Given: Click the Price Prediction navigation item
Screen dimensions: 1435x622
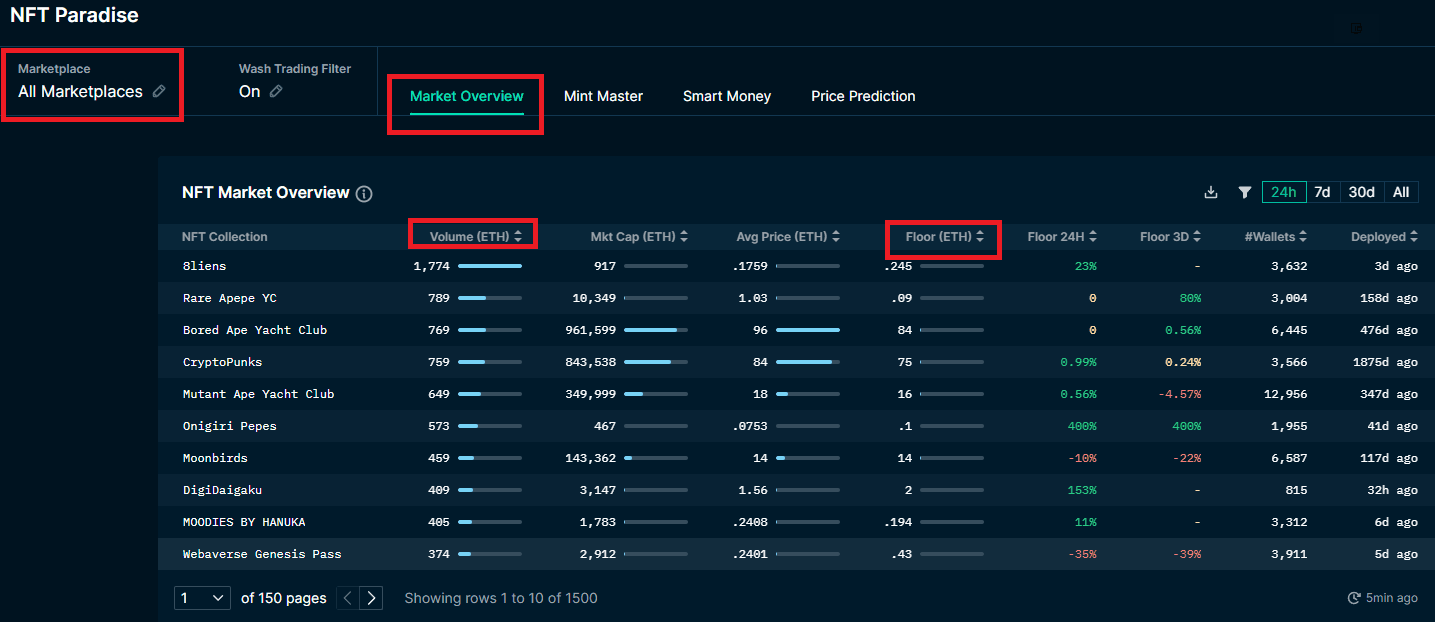Looking at the screenshot, I should coord(862,96).
